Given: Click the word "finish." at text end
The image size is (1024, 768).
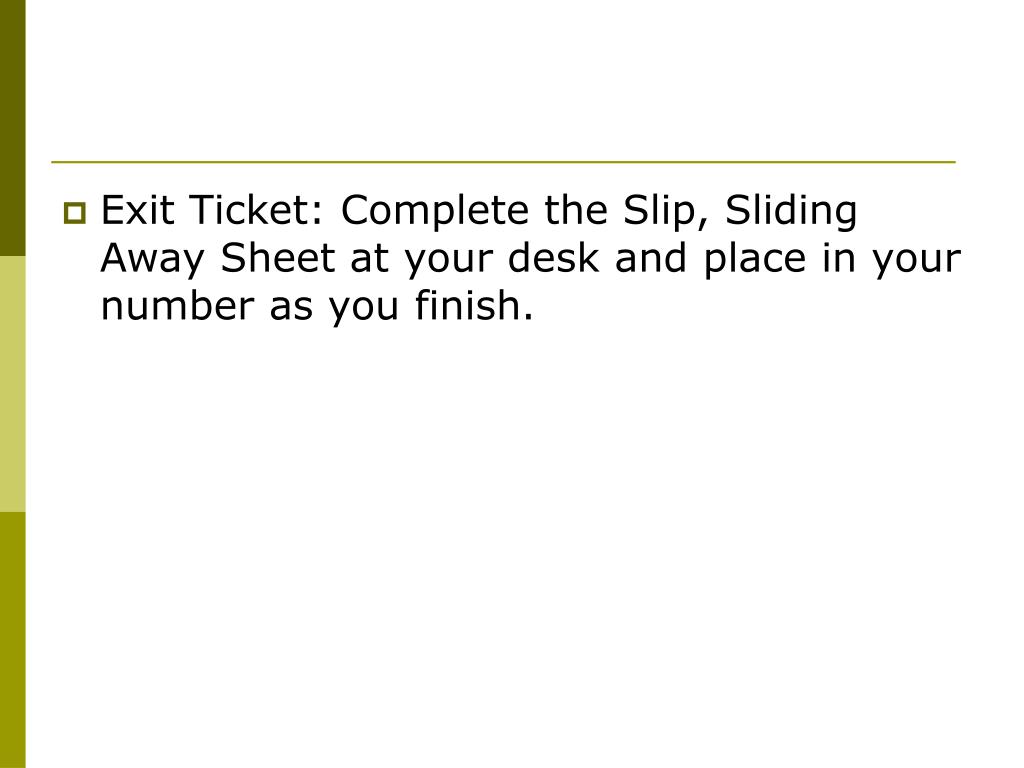Looking at the screenshot, I should [x=474, y=305].
